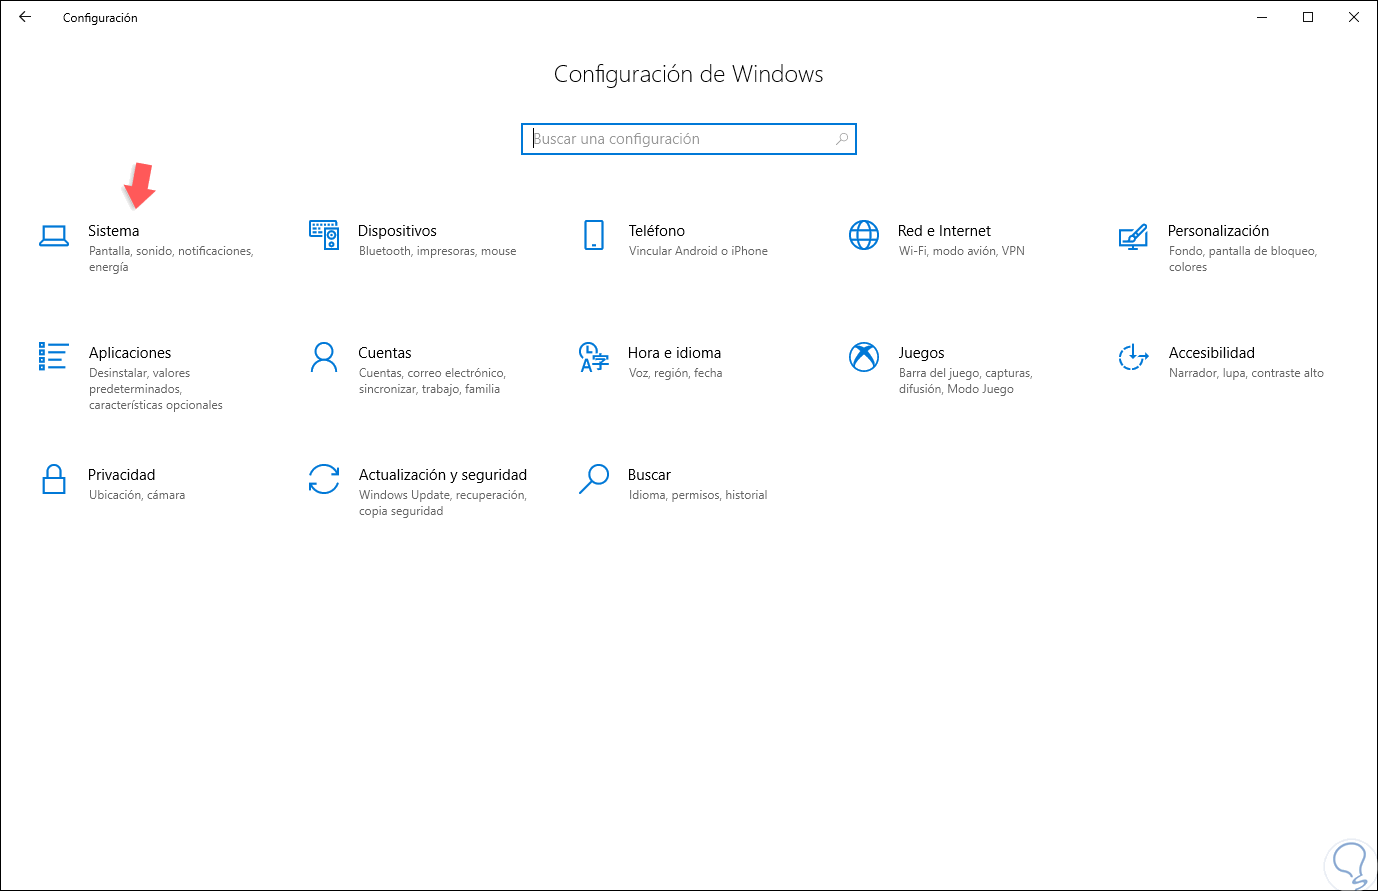Click 'Bluetooth, impresoras, mouse' description
1378x891 pixels.
(x=438, y=251)
